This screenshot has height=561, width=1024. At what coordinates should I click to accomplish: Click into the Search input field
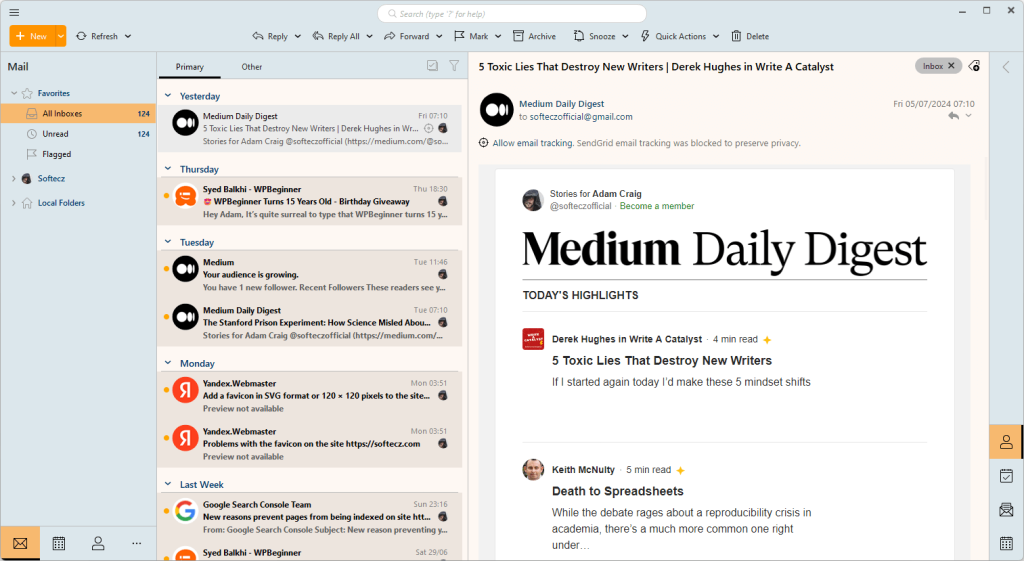[x=512, y=14]
